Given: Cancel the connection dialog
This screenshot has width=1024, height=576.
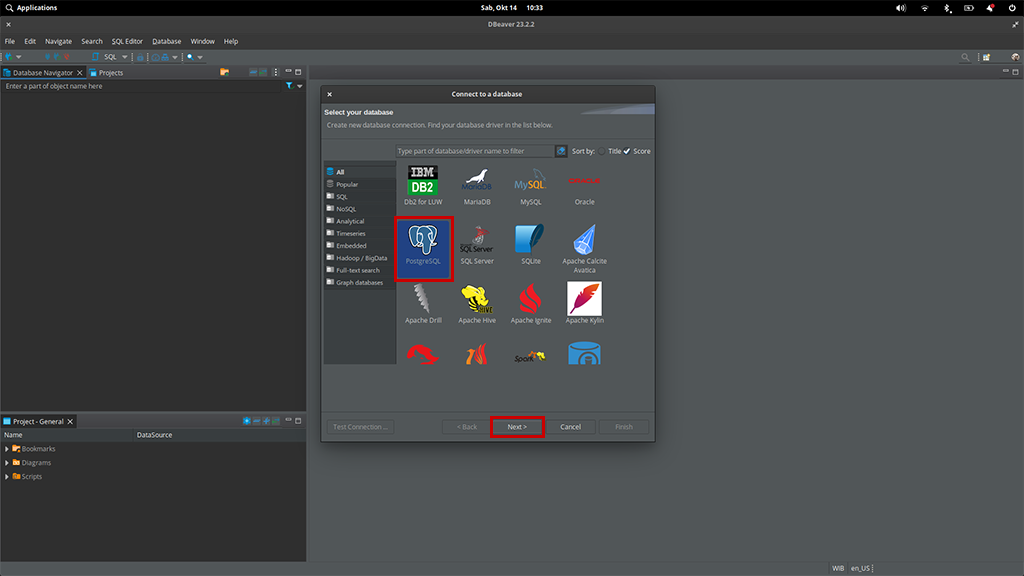Looking at the screenshot, I should [x=570, y=427].
